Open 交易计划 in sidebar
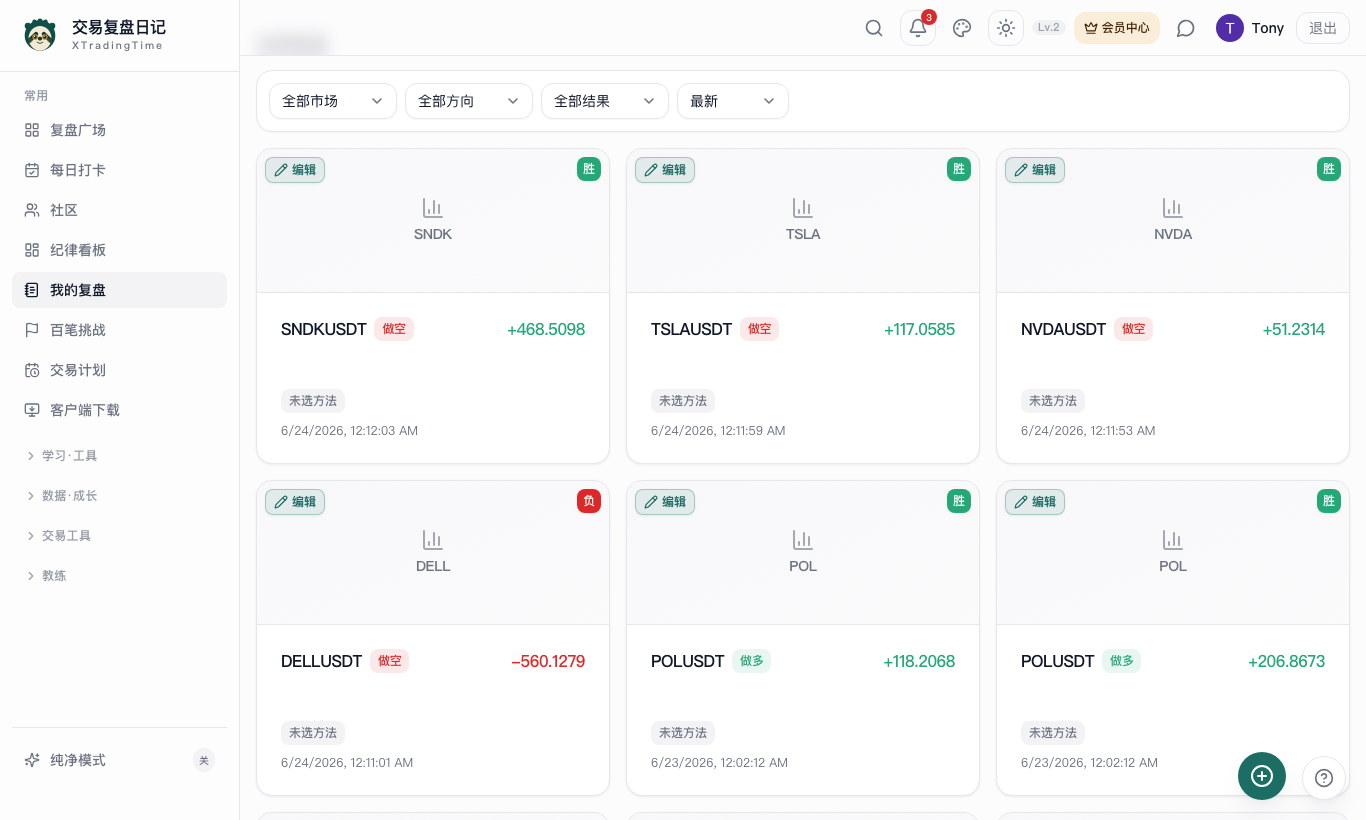 click(119, 370)
